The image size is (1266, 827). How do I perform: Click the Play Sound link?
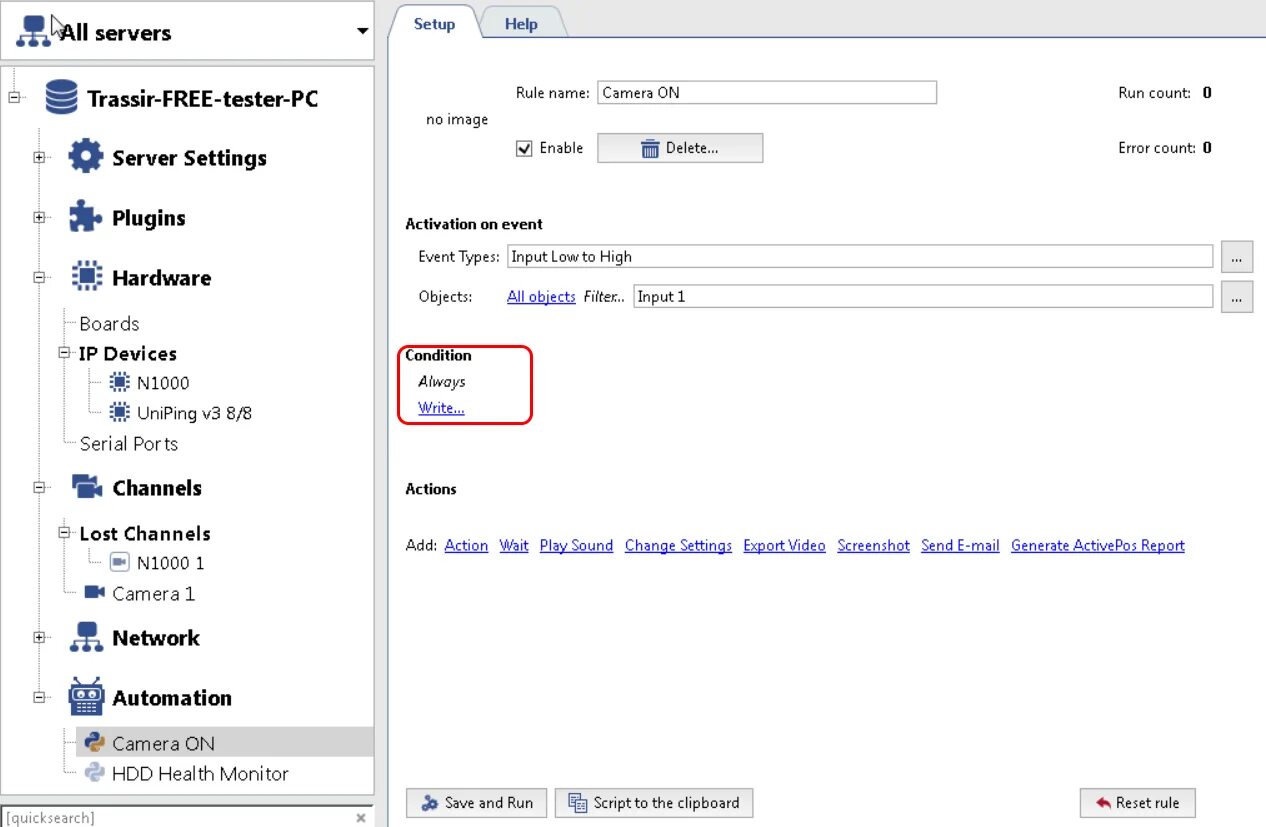576,545
